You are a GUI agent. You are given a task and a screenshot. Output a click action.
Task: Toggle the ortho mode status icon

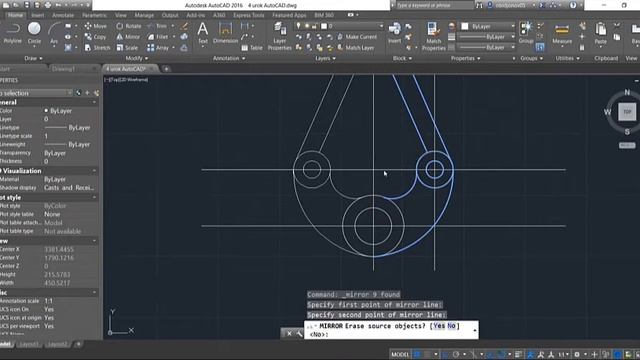pos(445,354)
